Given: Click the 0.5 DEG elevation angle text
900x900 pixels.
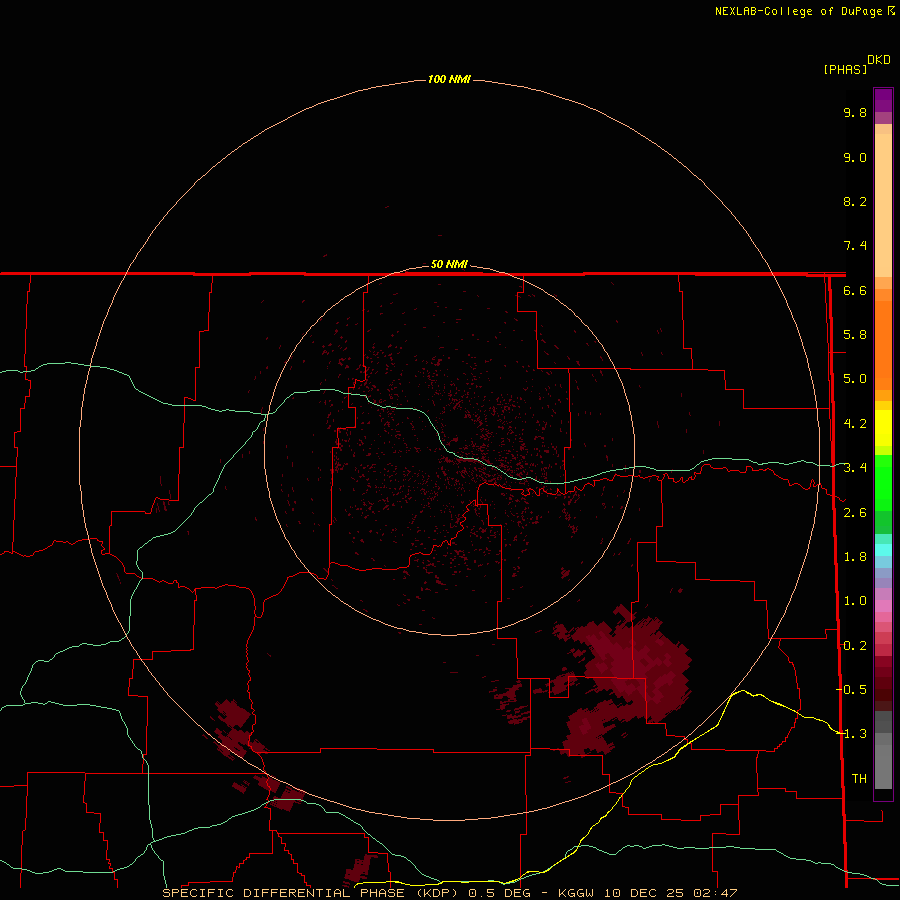Looking at the screenshot, I should click(499, 893).
